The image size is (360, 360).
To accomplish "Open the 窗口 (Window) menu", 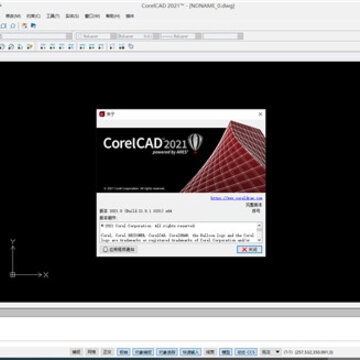I will (x=92, y=16).
